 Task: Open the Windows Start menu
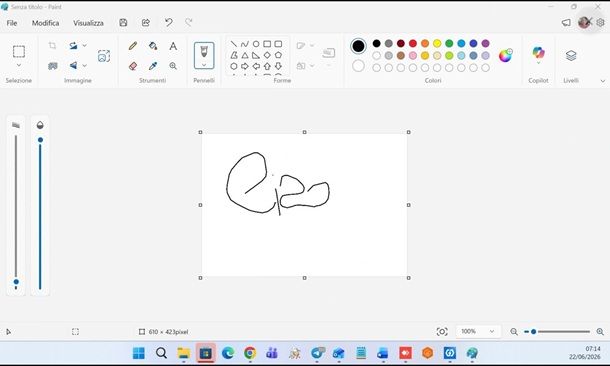pos(138,353)
